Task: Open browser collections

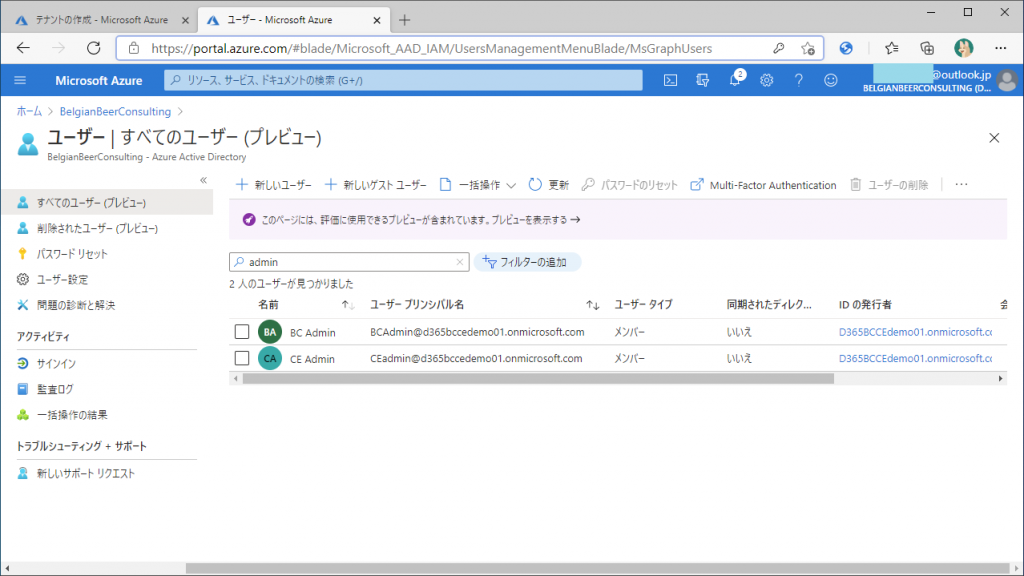Action: 927,48
